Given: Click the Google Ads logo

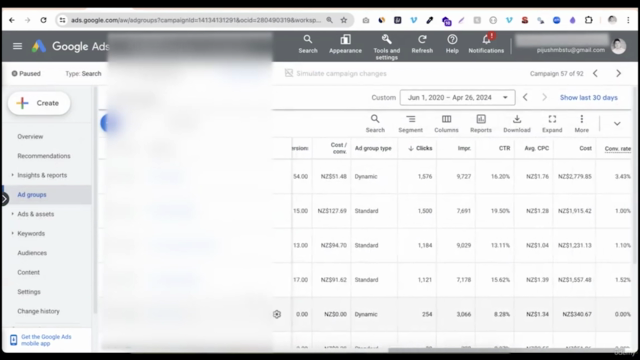Looking at the screenshot, I should (x=39, y=46).
